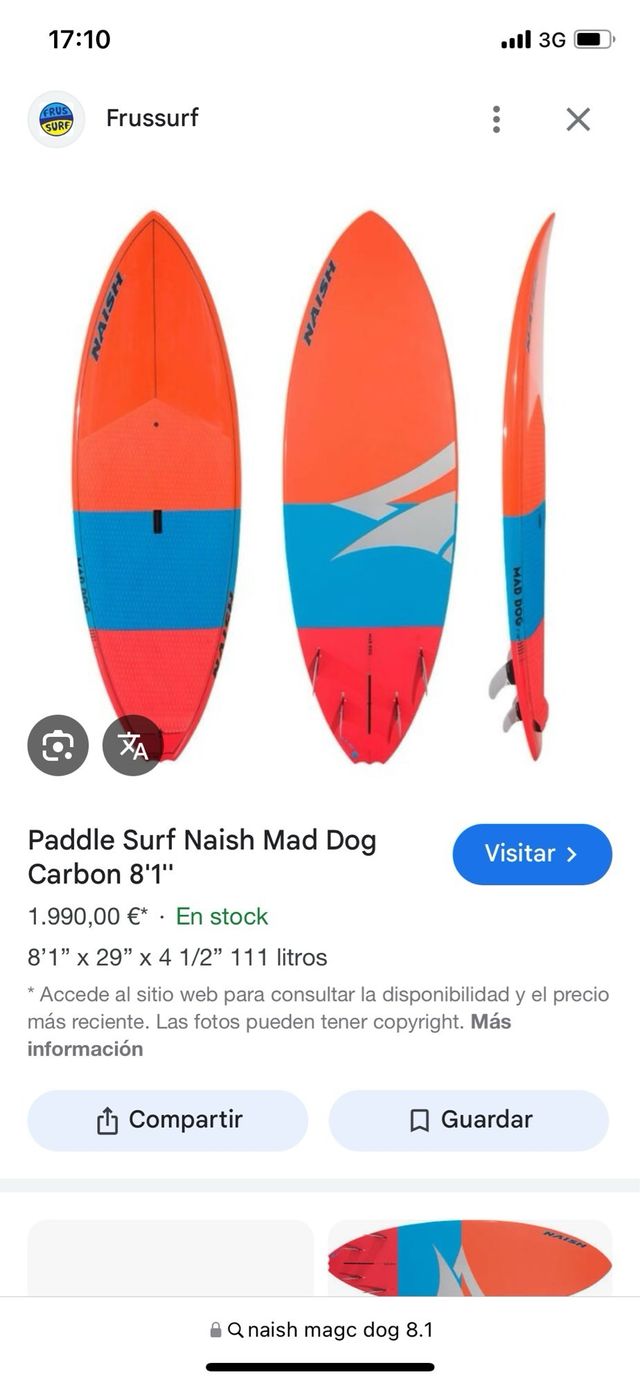Click the Visitar button
Image resolution: width=640 pixels, height=1385 pixels.
(532, 854)
